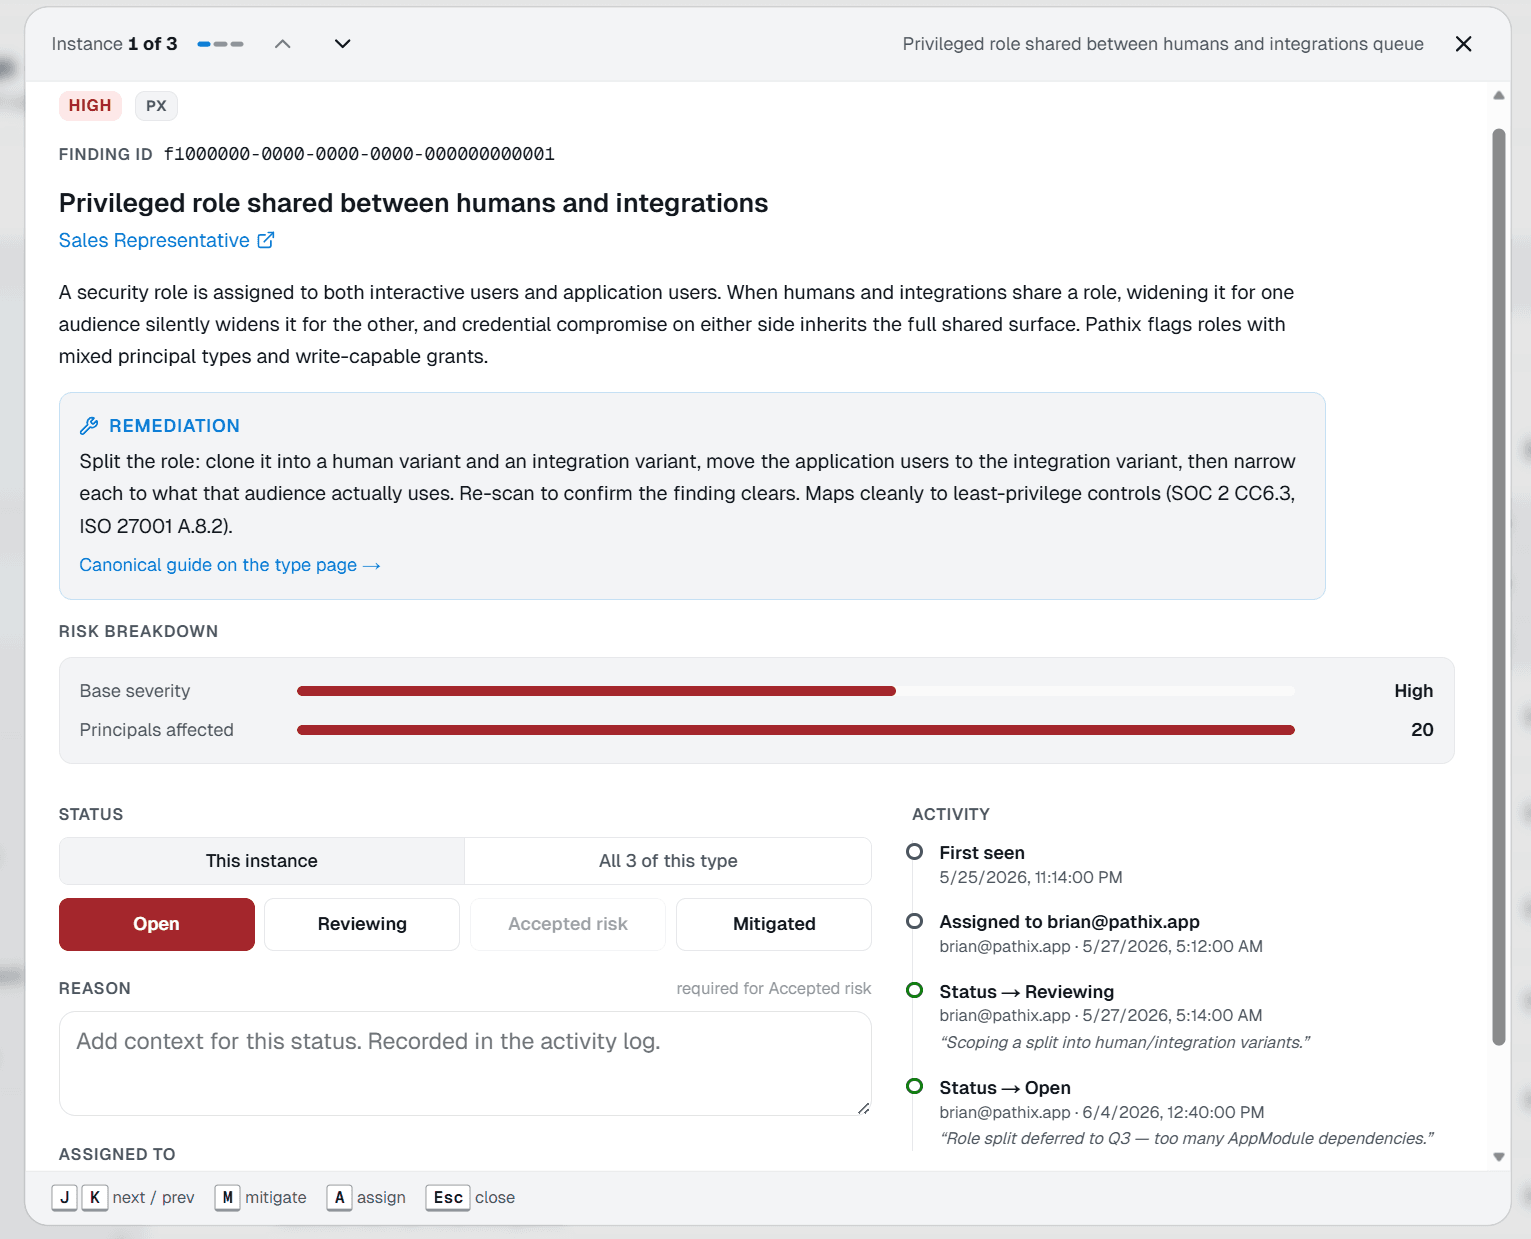This screenshot has width=1531, height=1239.
Task: Close the finding detail panel
Action: [x=1463, y=44]
